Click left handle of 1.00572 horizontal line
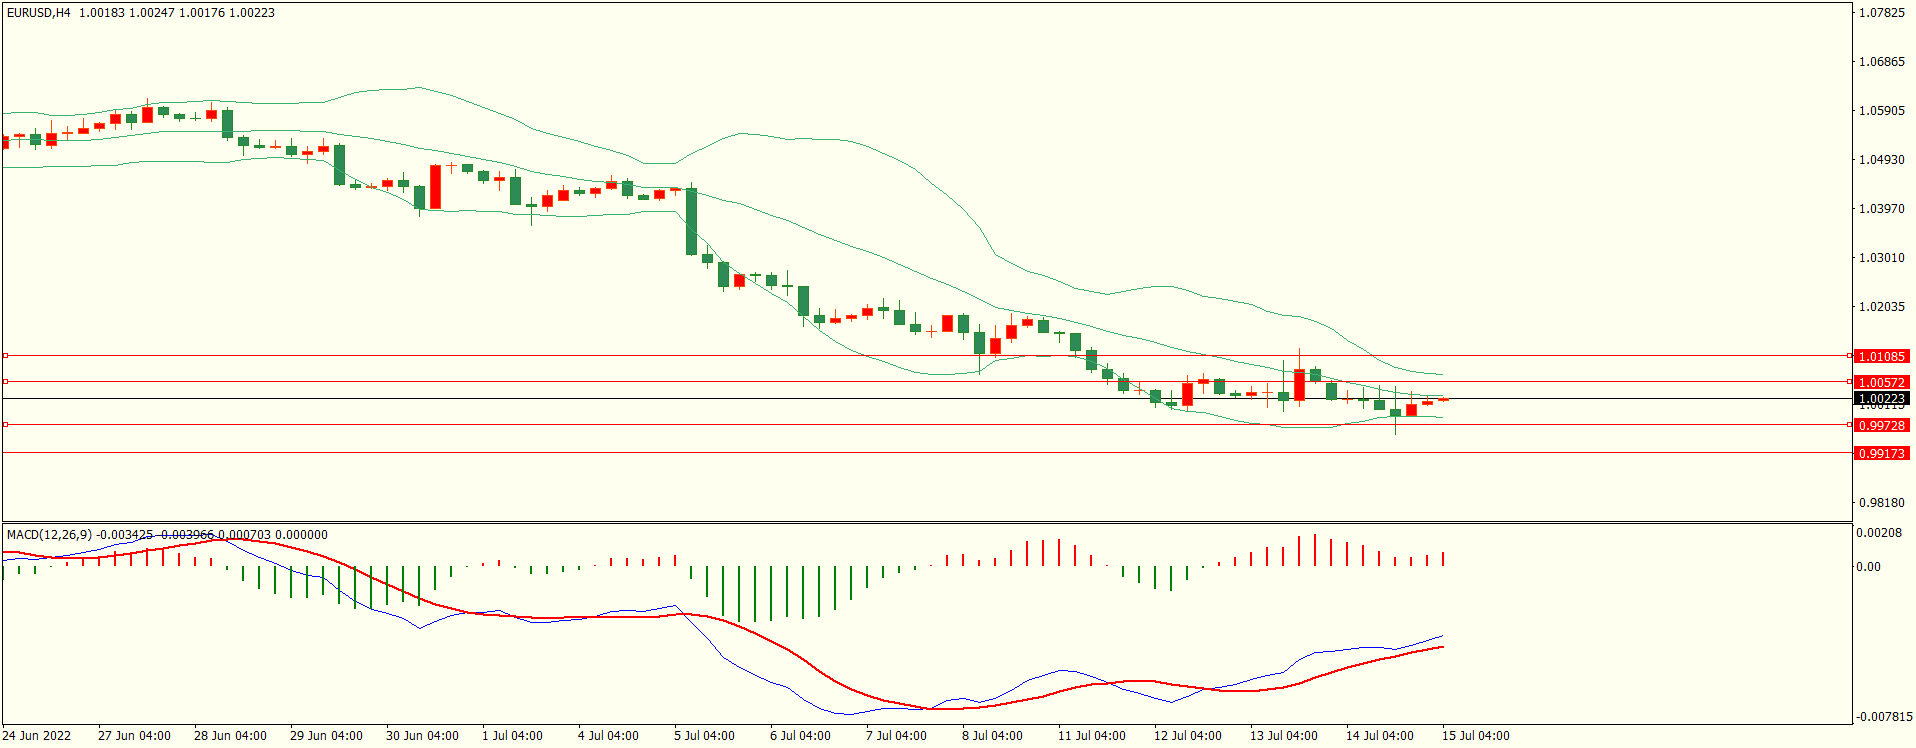The width and height of the screenshot is (1916, 748). pyautogui.click(x=5, y=381)
